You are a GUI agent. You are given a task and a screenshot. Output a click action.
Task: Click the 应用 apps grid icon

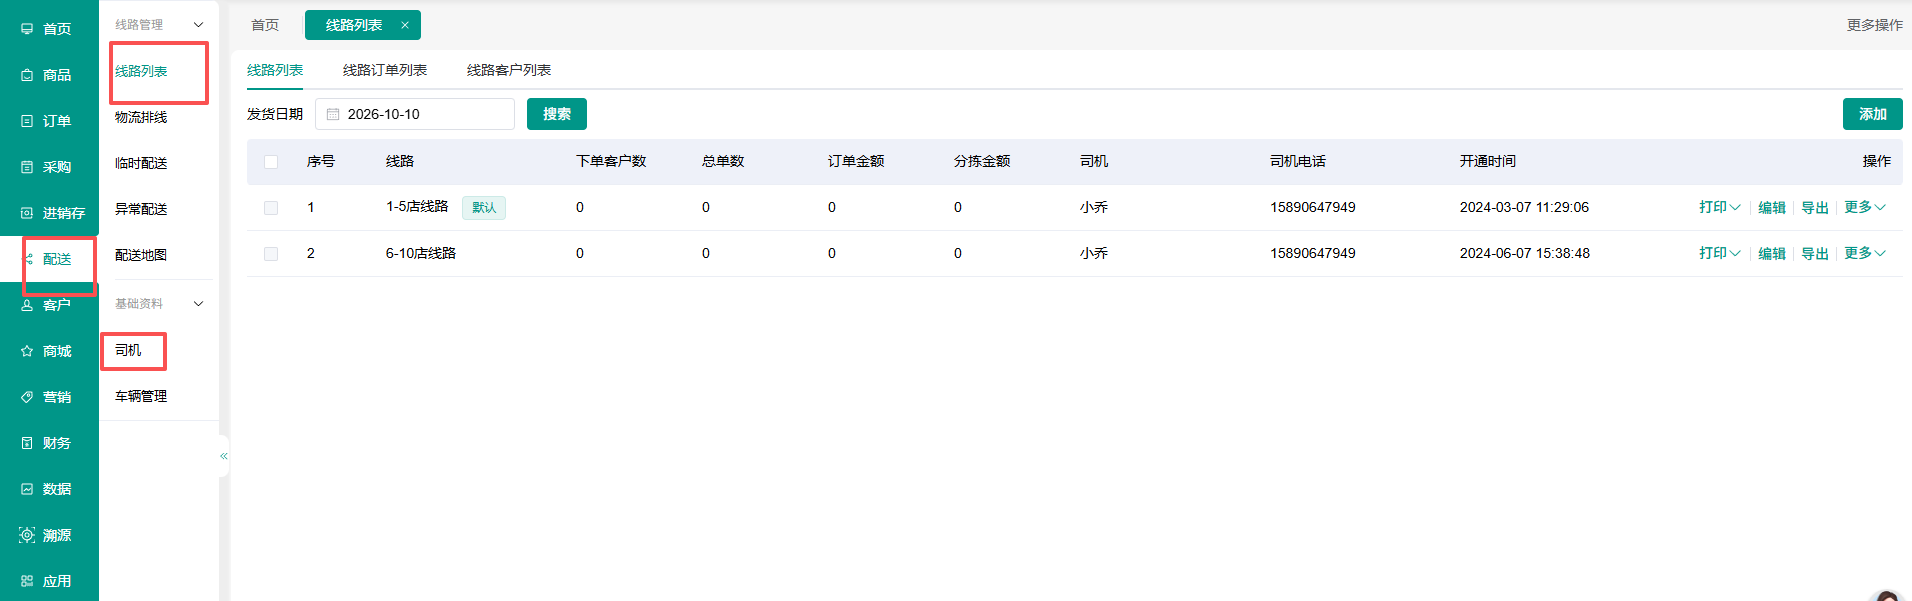click(x=27, y=581)
